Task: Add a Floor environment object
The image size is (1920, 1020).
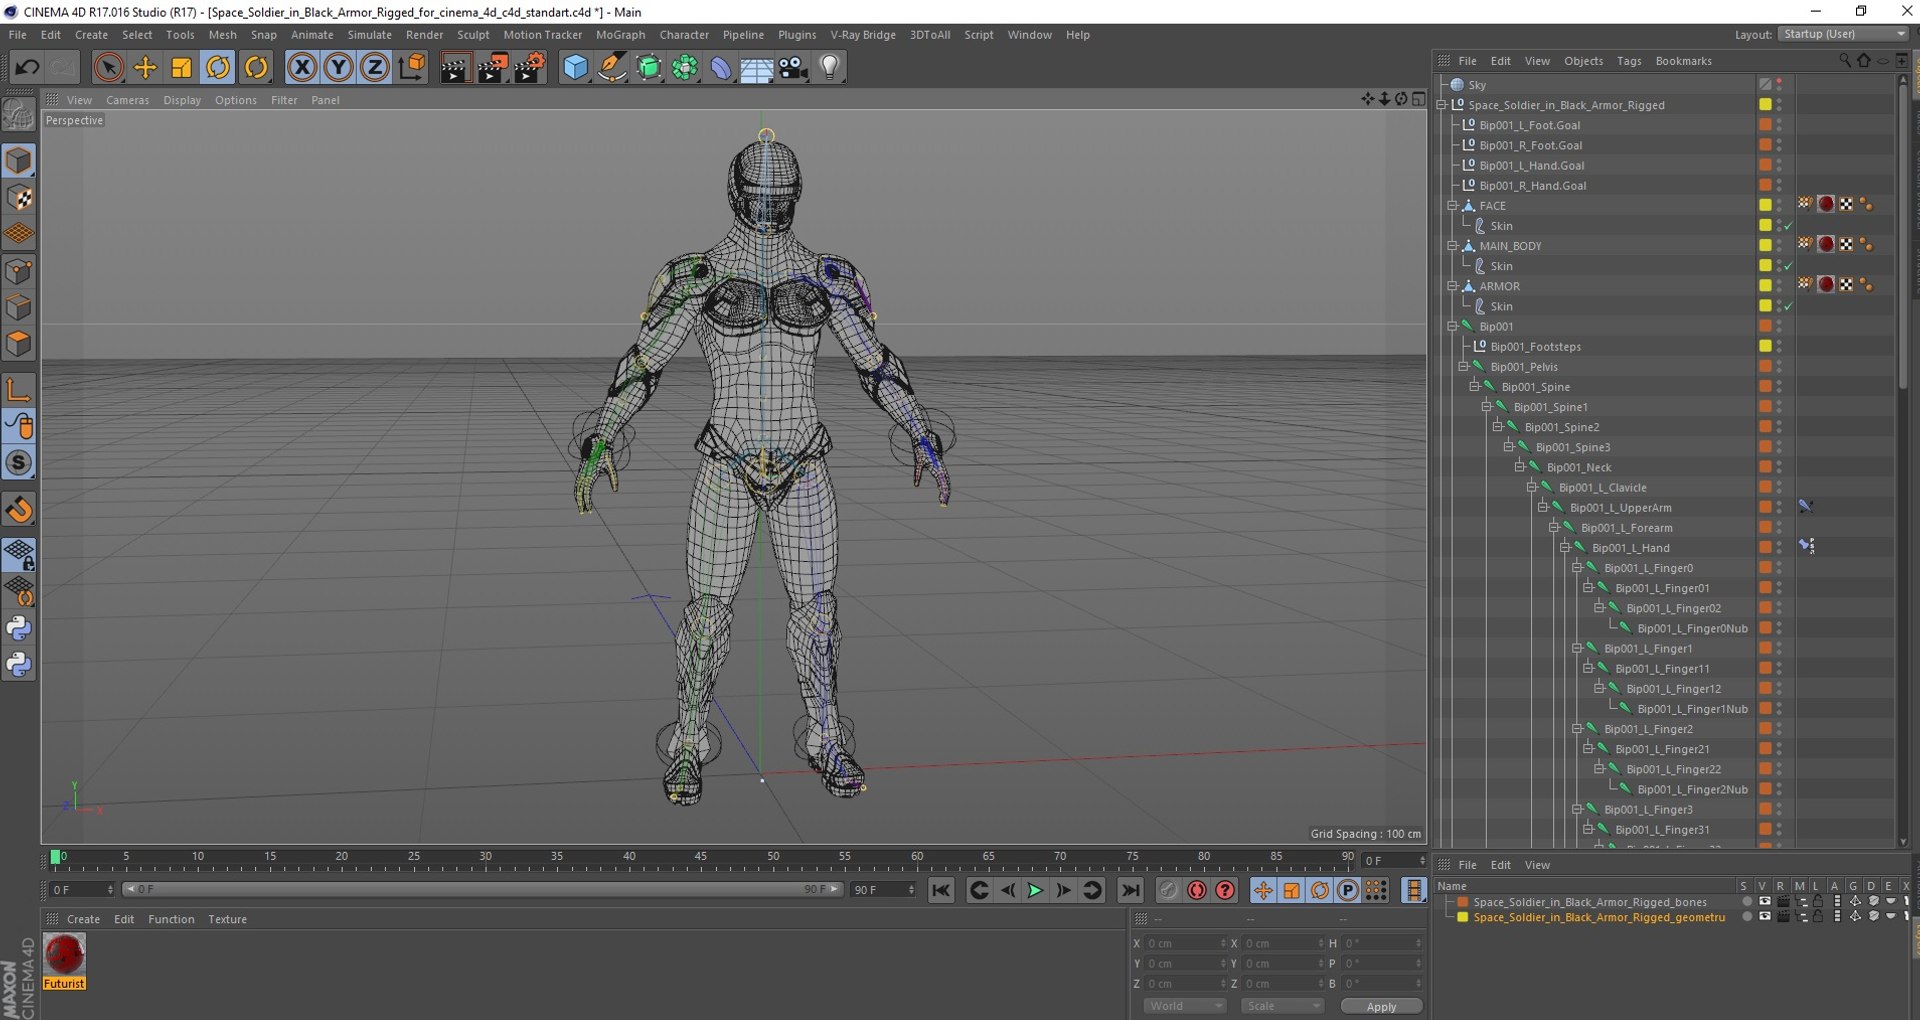Action: coord(757,67)
